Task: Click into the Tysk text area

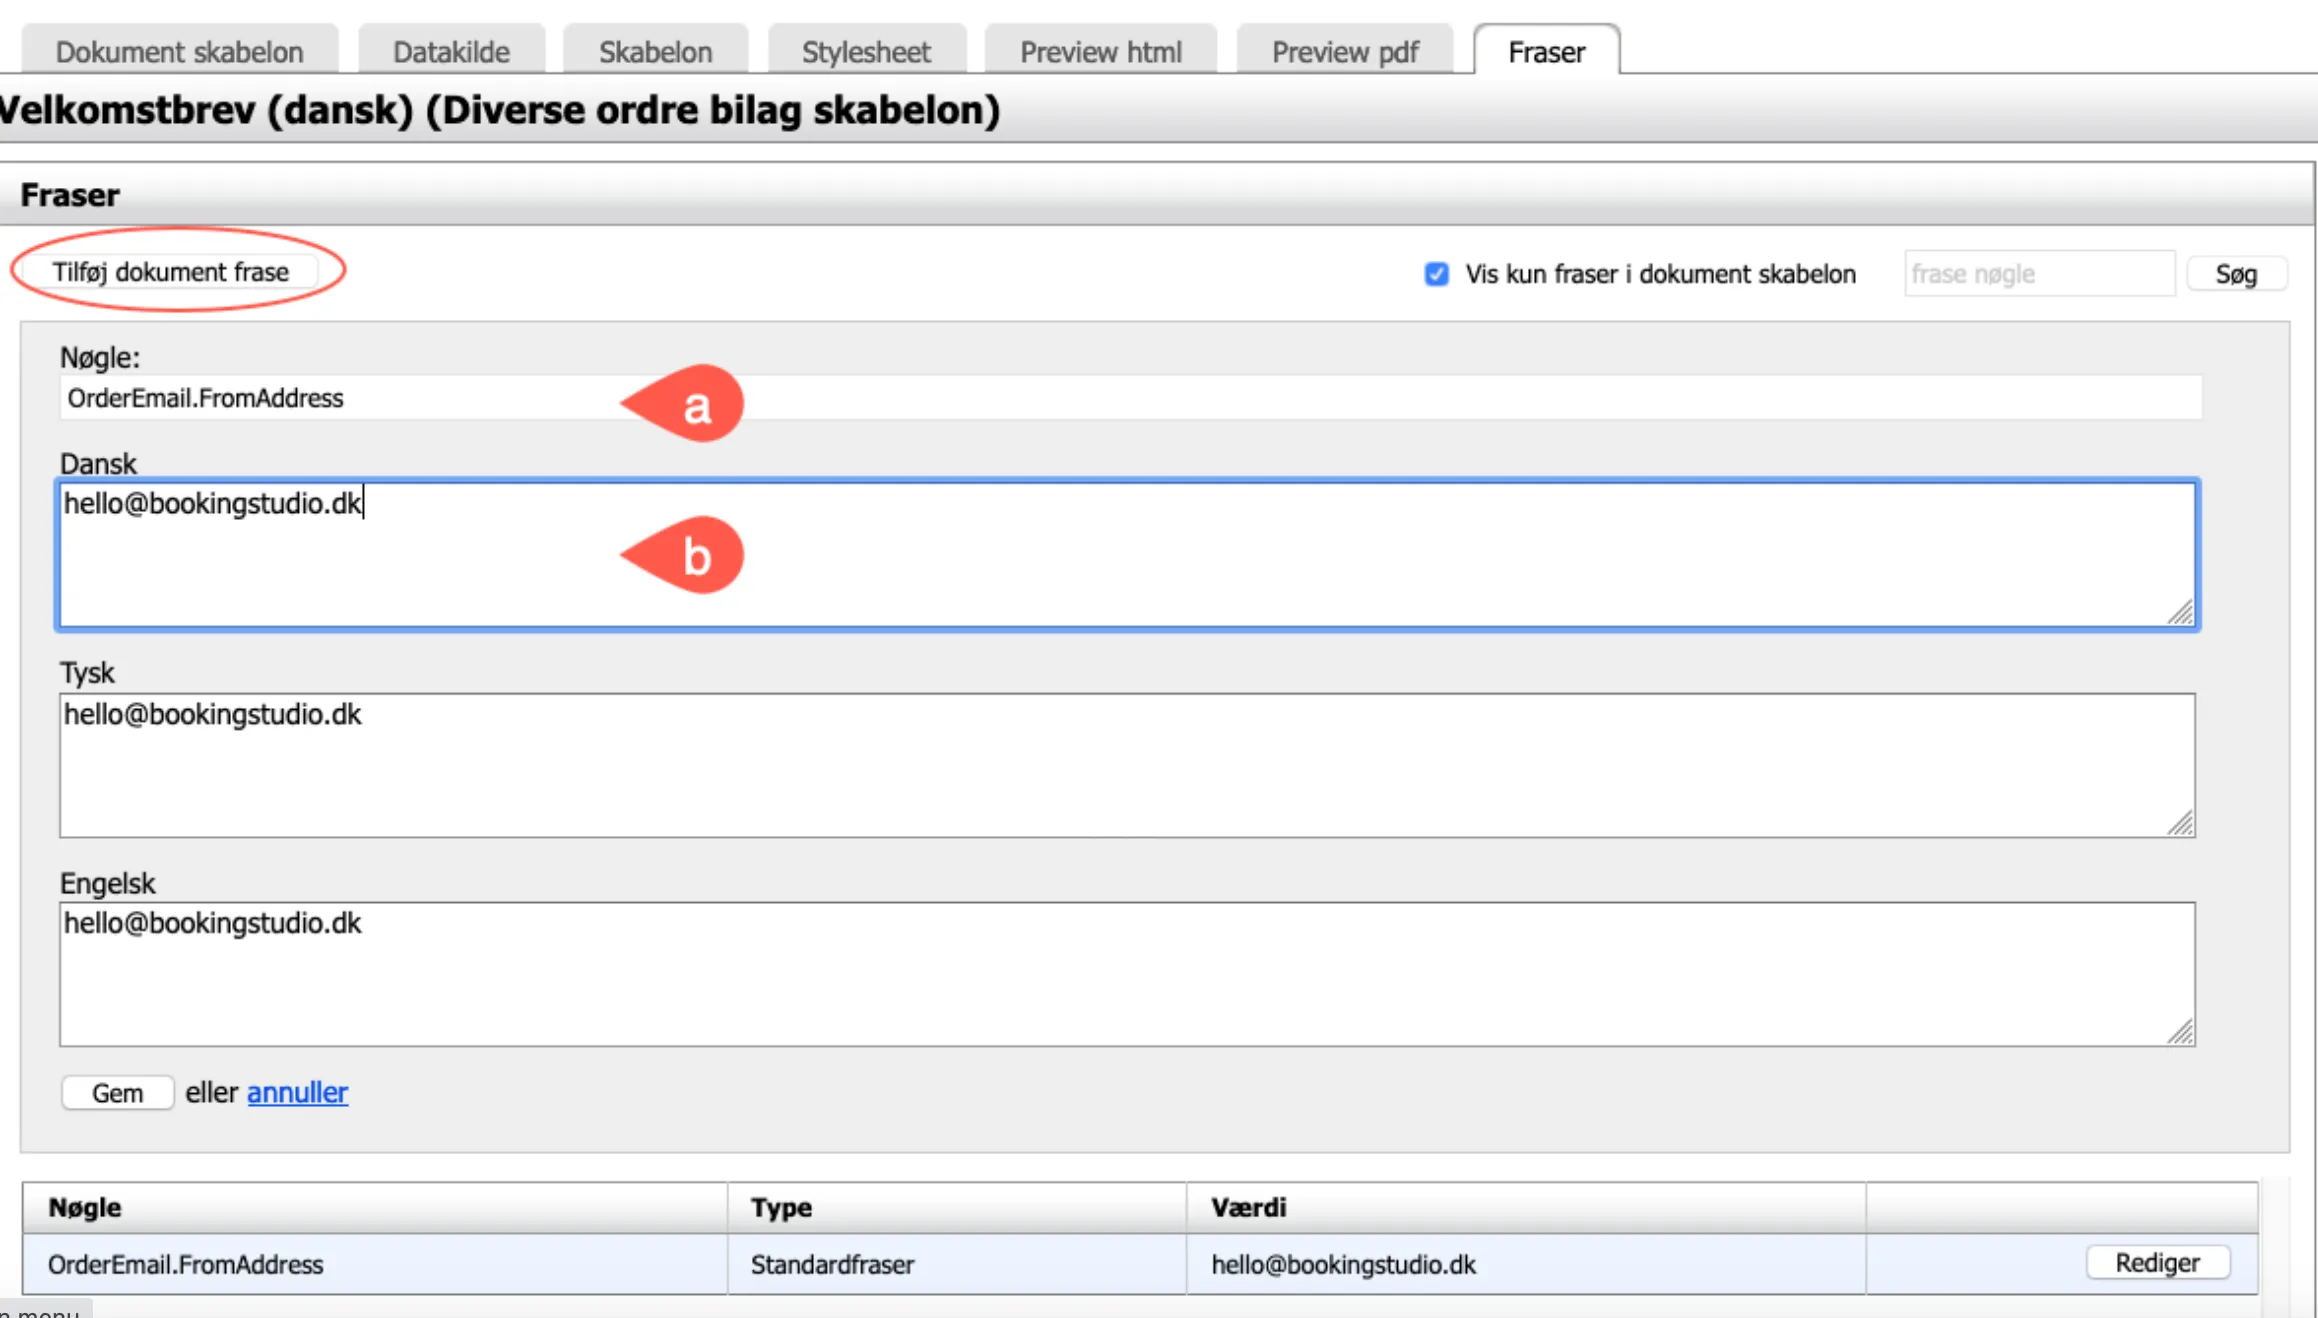Action: click(x=1126, y=766)
